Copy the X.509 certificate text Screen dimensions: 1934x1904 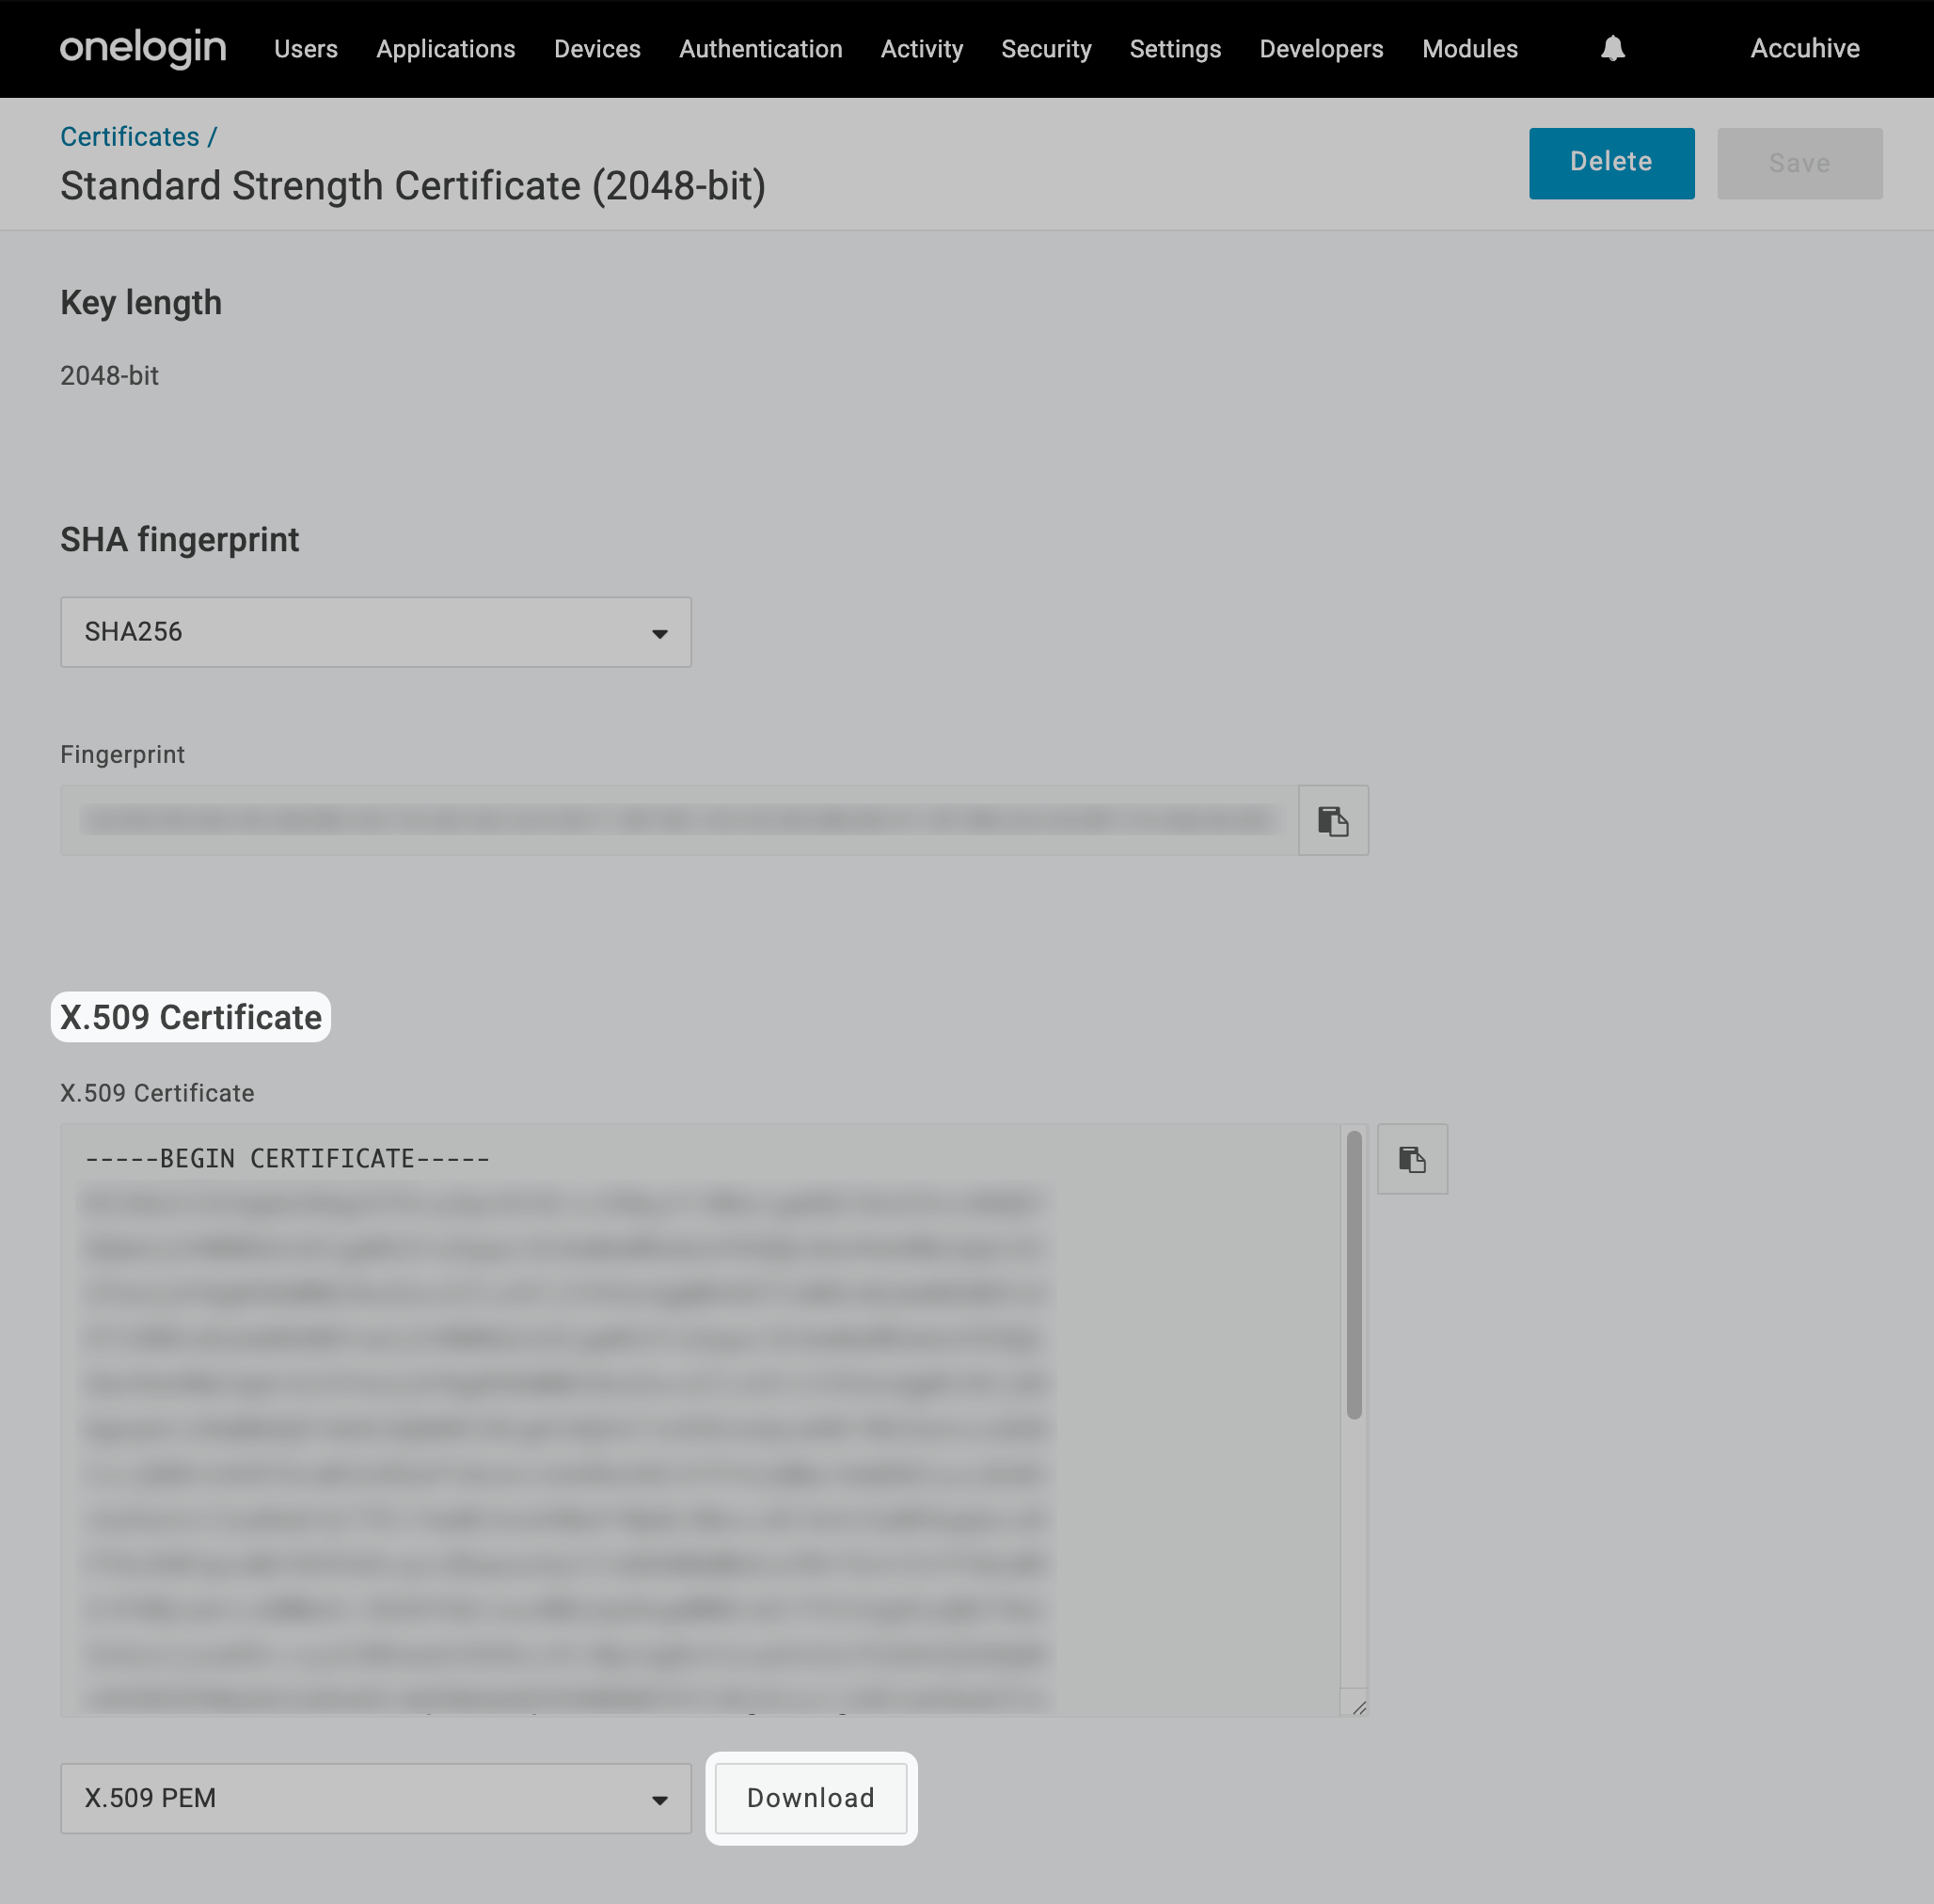pyautogui.click(x=1412, y=1159)
